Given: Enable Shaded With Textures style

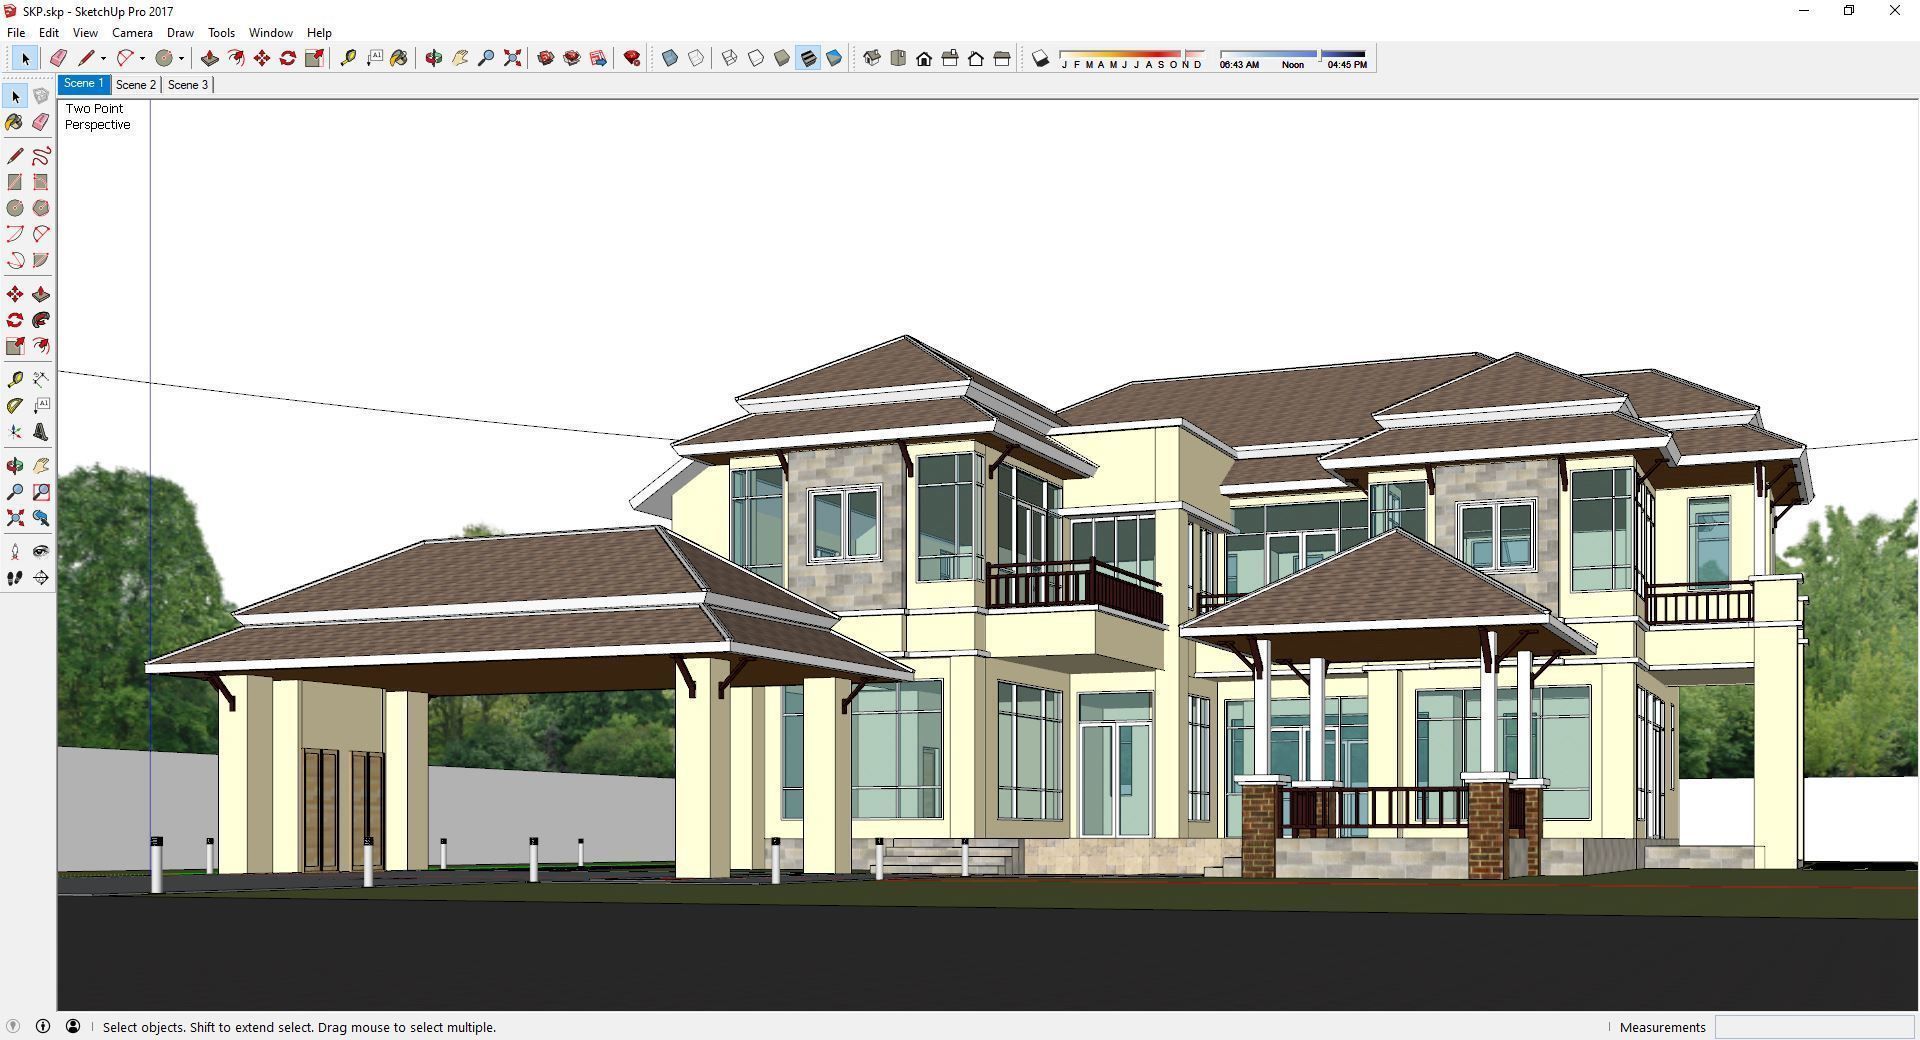Looking at the screenshot, I should [808, 59].
